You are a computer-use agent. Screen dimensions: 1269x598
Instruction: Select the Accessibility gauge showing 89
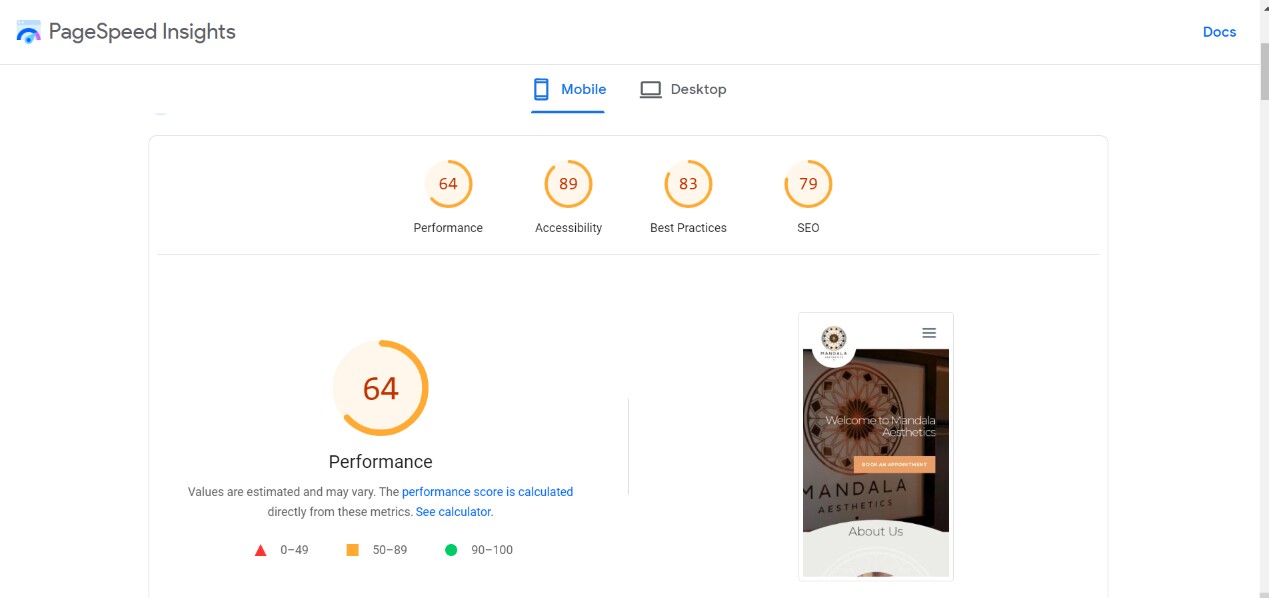568,184
